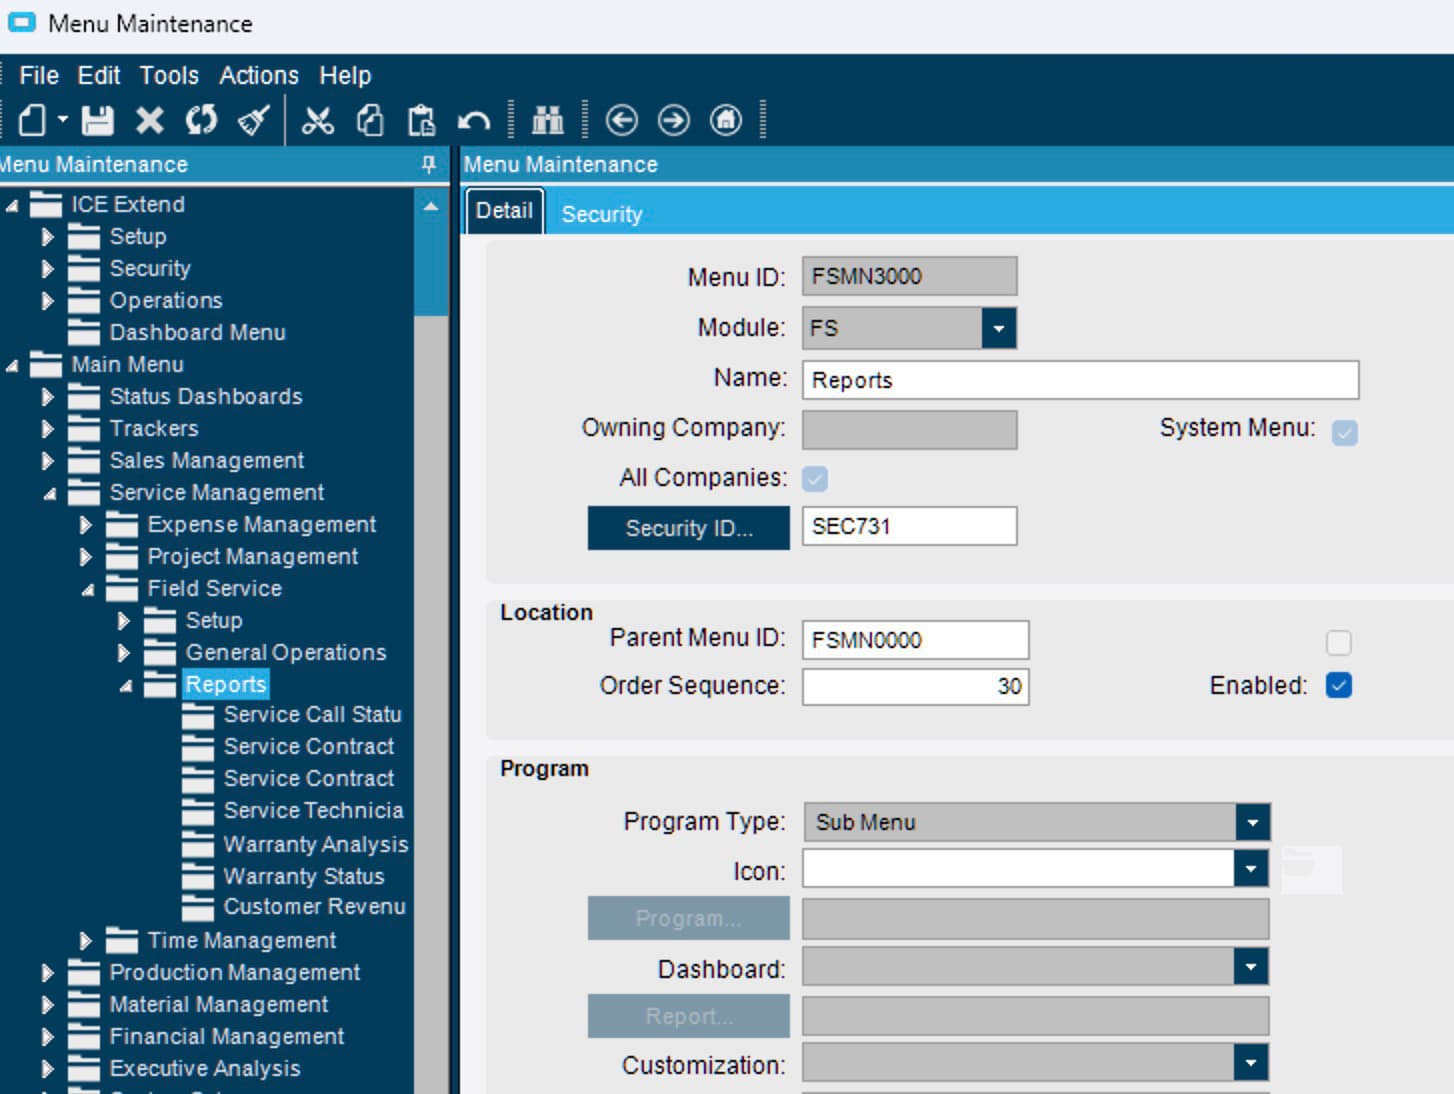
Task: Navigate home using the home icon
Action: [725, 120]
